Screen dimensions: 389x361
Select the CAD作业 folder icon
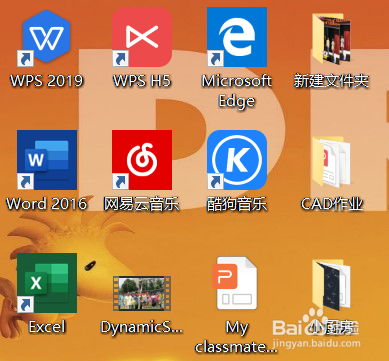coord(332,162)
